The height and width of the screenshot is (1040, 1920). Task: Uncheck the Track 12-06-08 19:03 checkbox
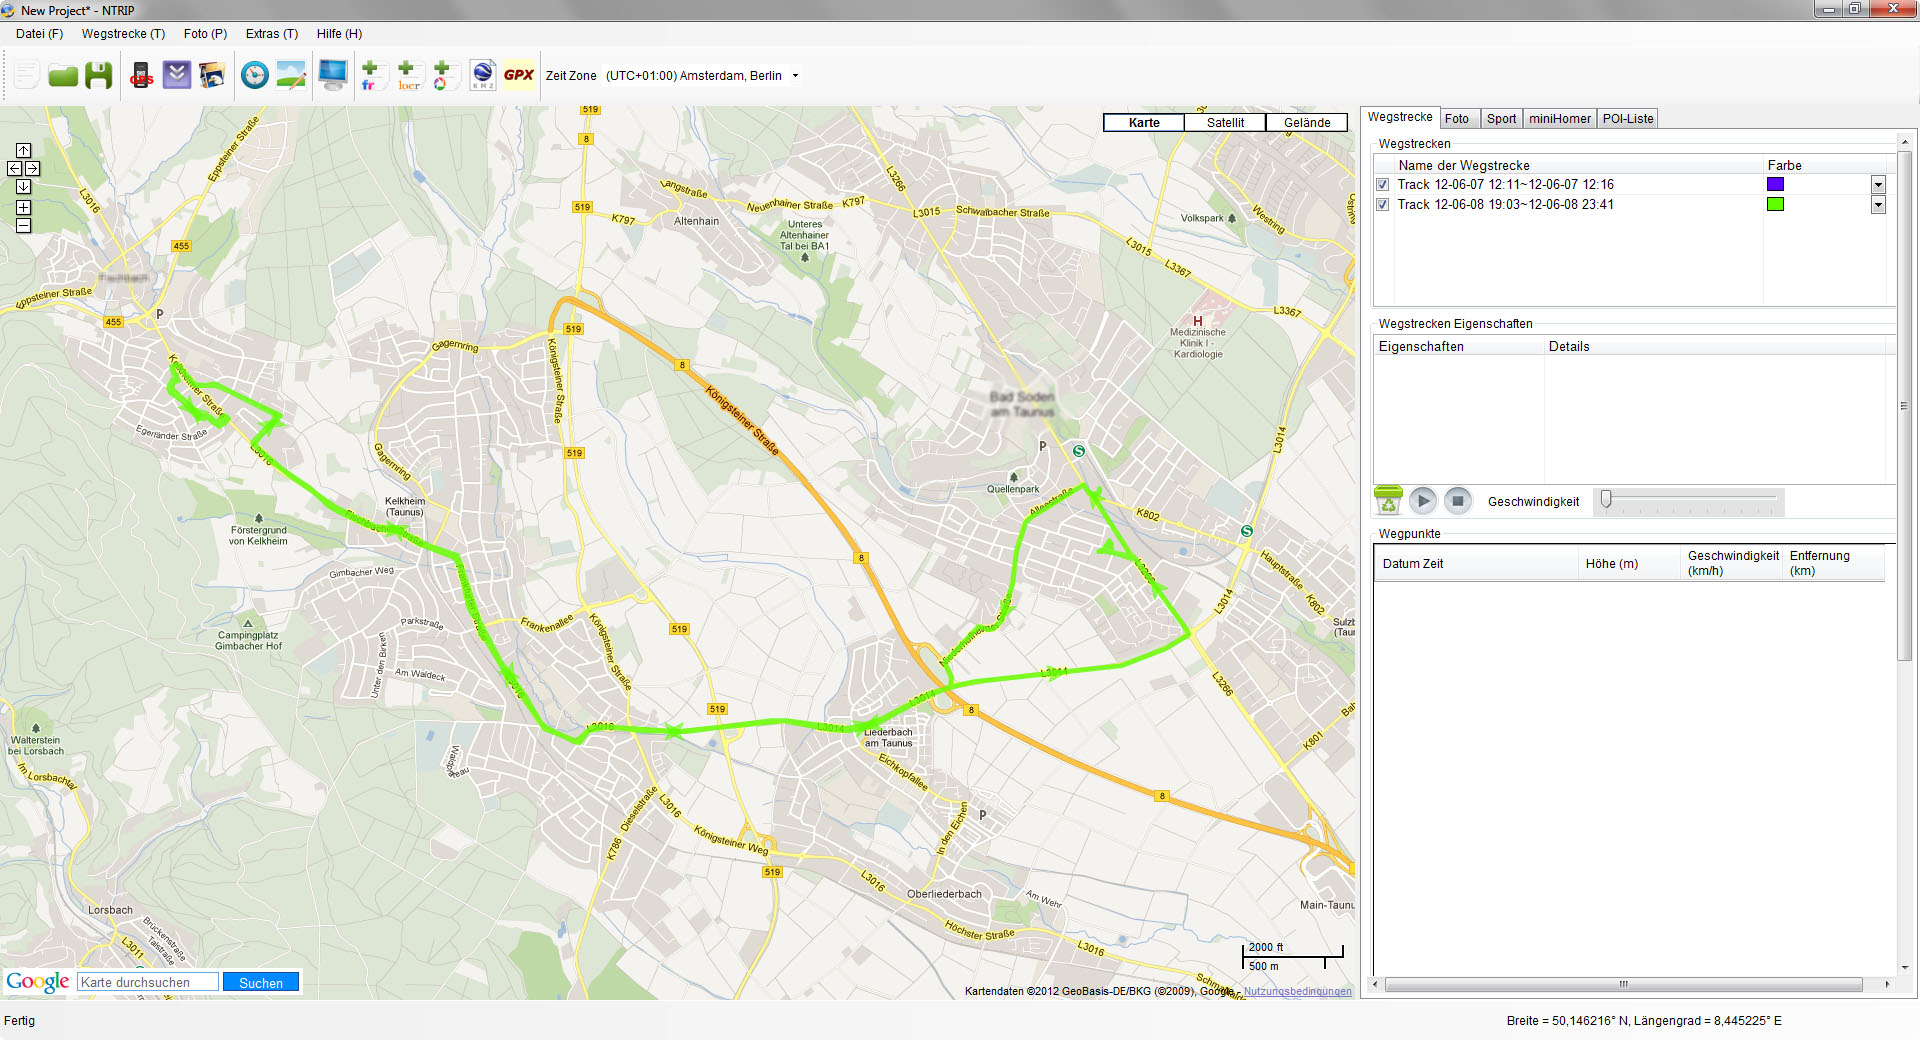click(x=1383, y=205)
